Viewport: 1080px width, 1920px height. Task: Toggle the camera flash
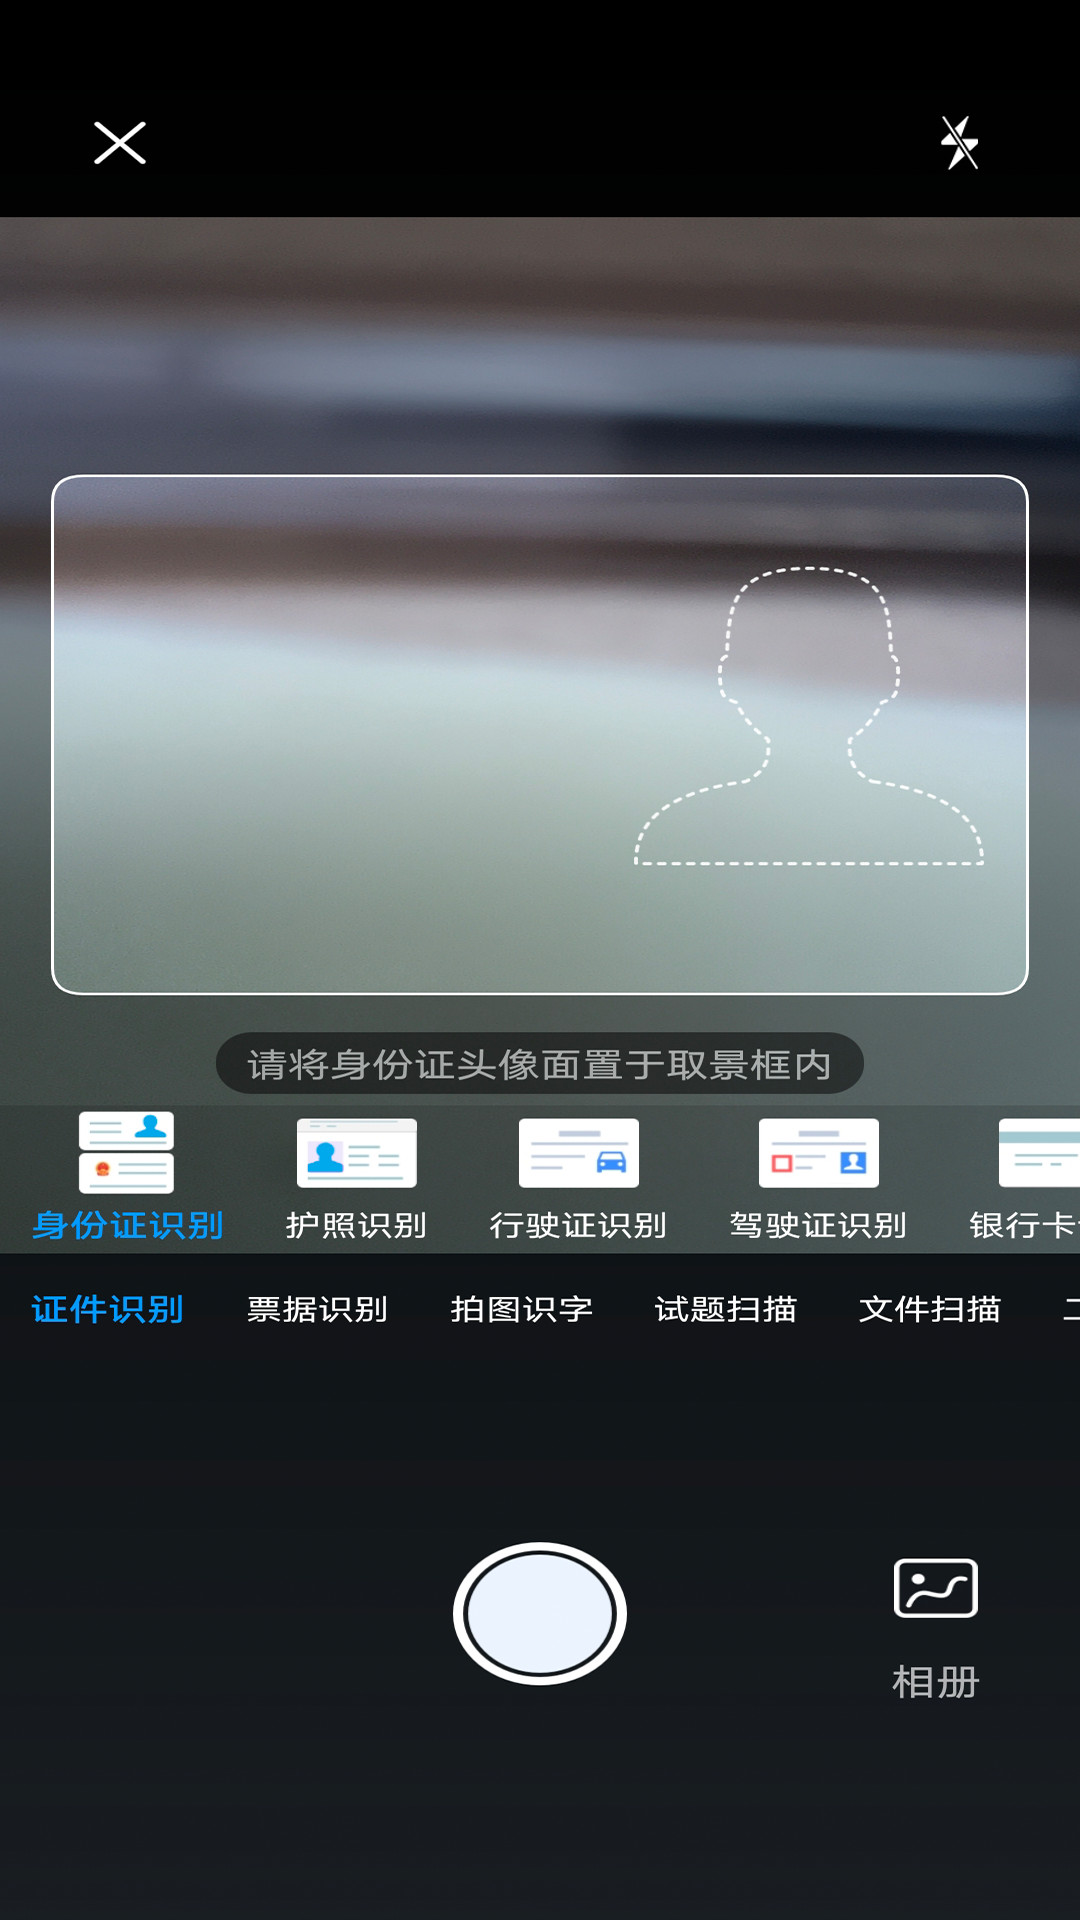coord(959,143)
